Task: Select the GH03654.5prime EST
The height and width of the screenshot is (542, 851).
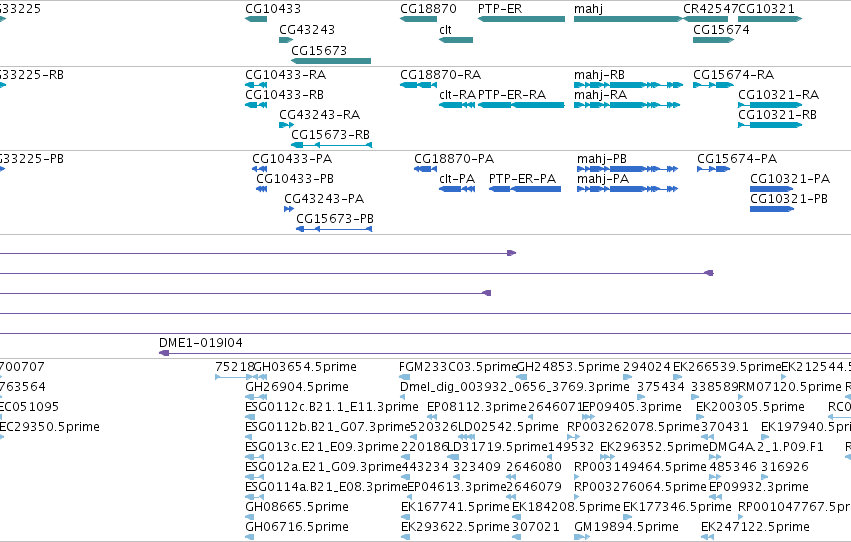Action: 259,377
